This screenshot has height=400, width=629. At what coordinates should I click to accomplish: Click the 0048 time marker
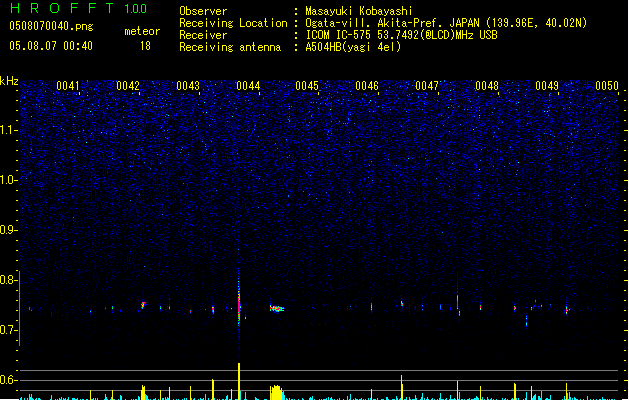tap(487, 86)
